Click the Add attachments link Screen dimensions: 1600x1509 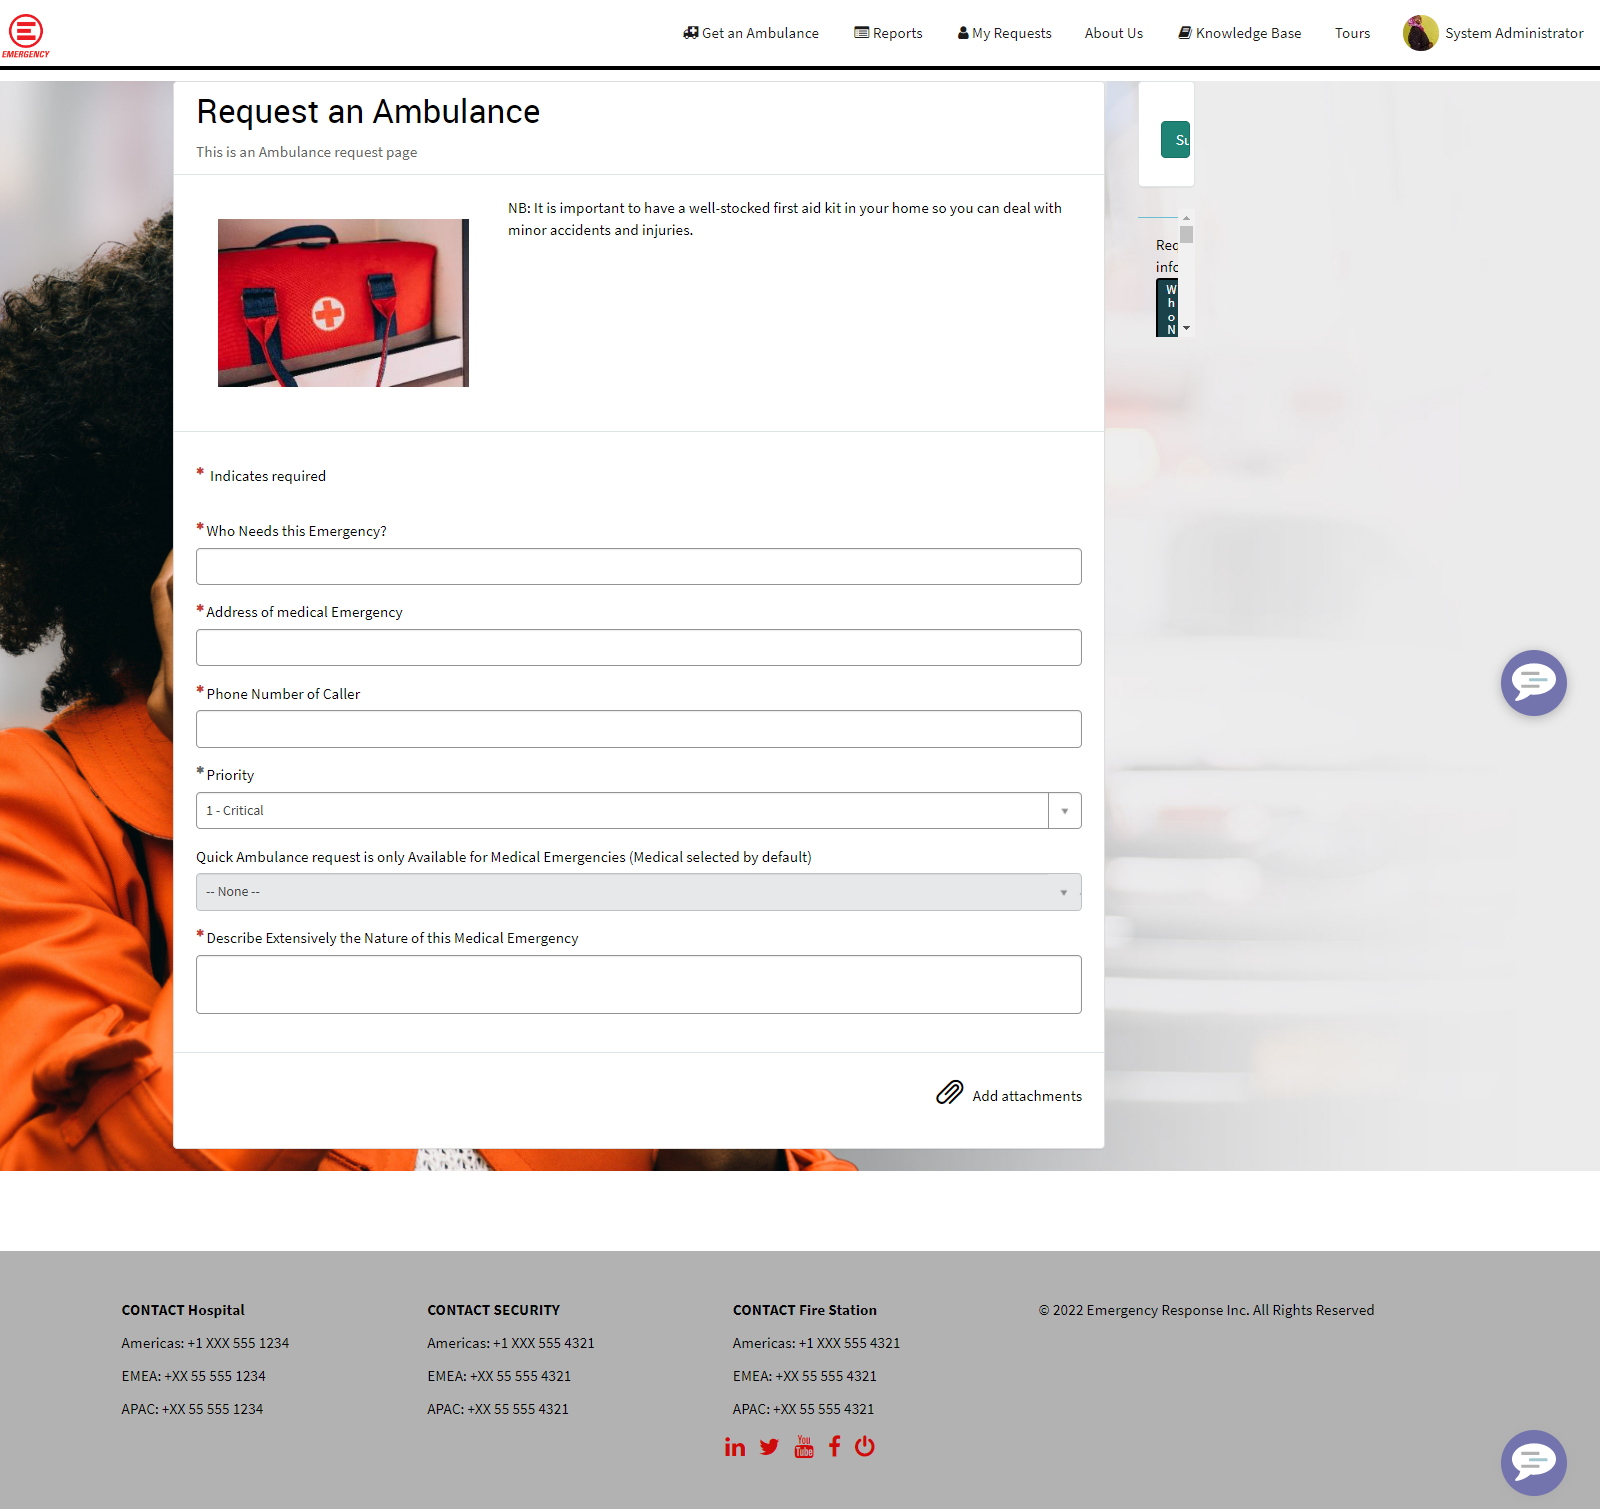point(1026,1096)
